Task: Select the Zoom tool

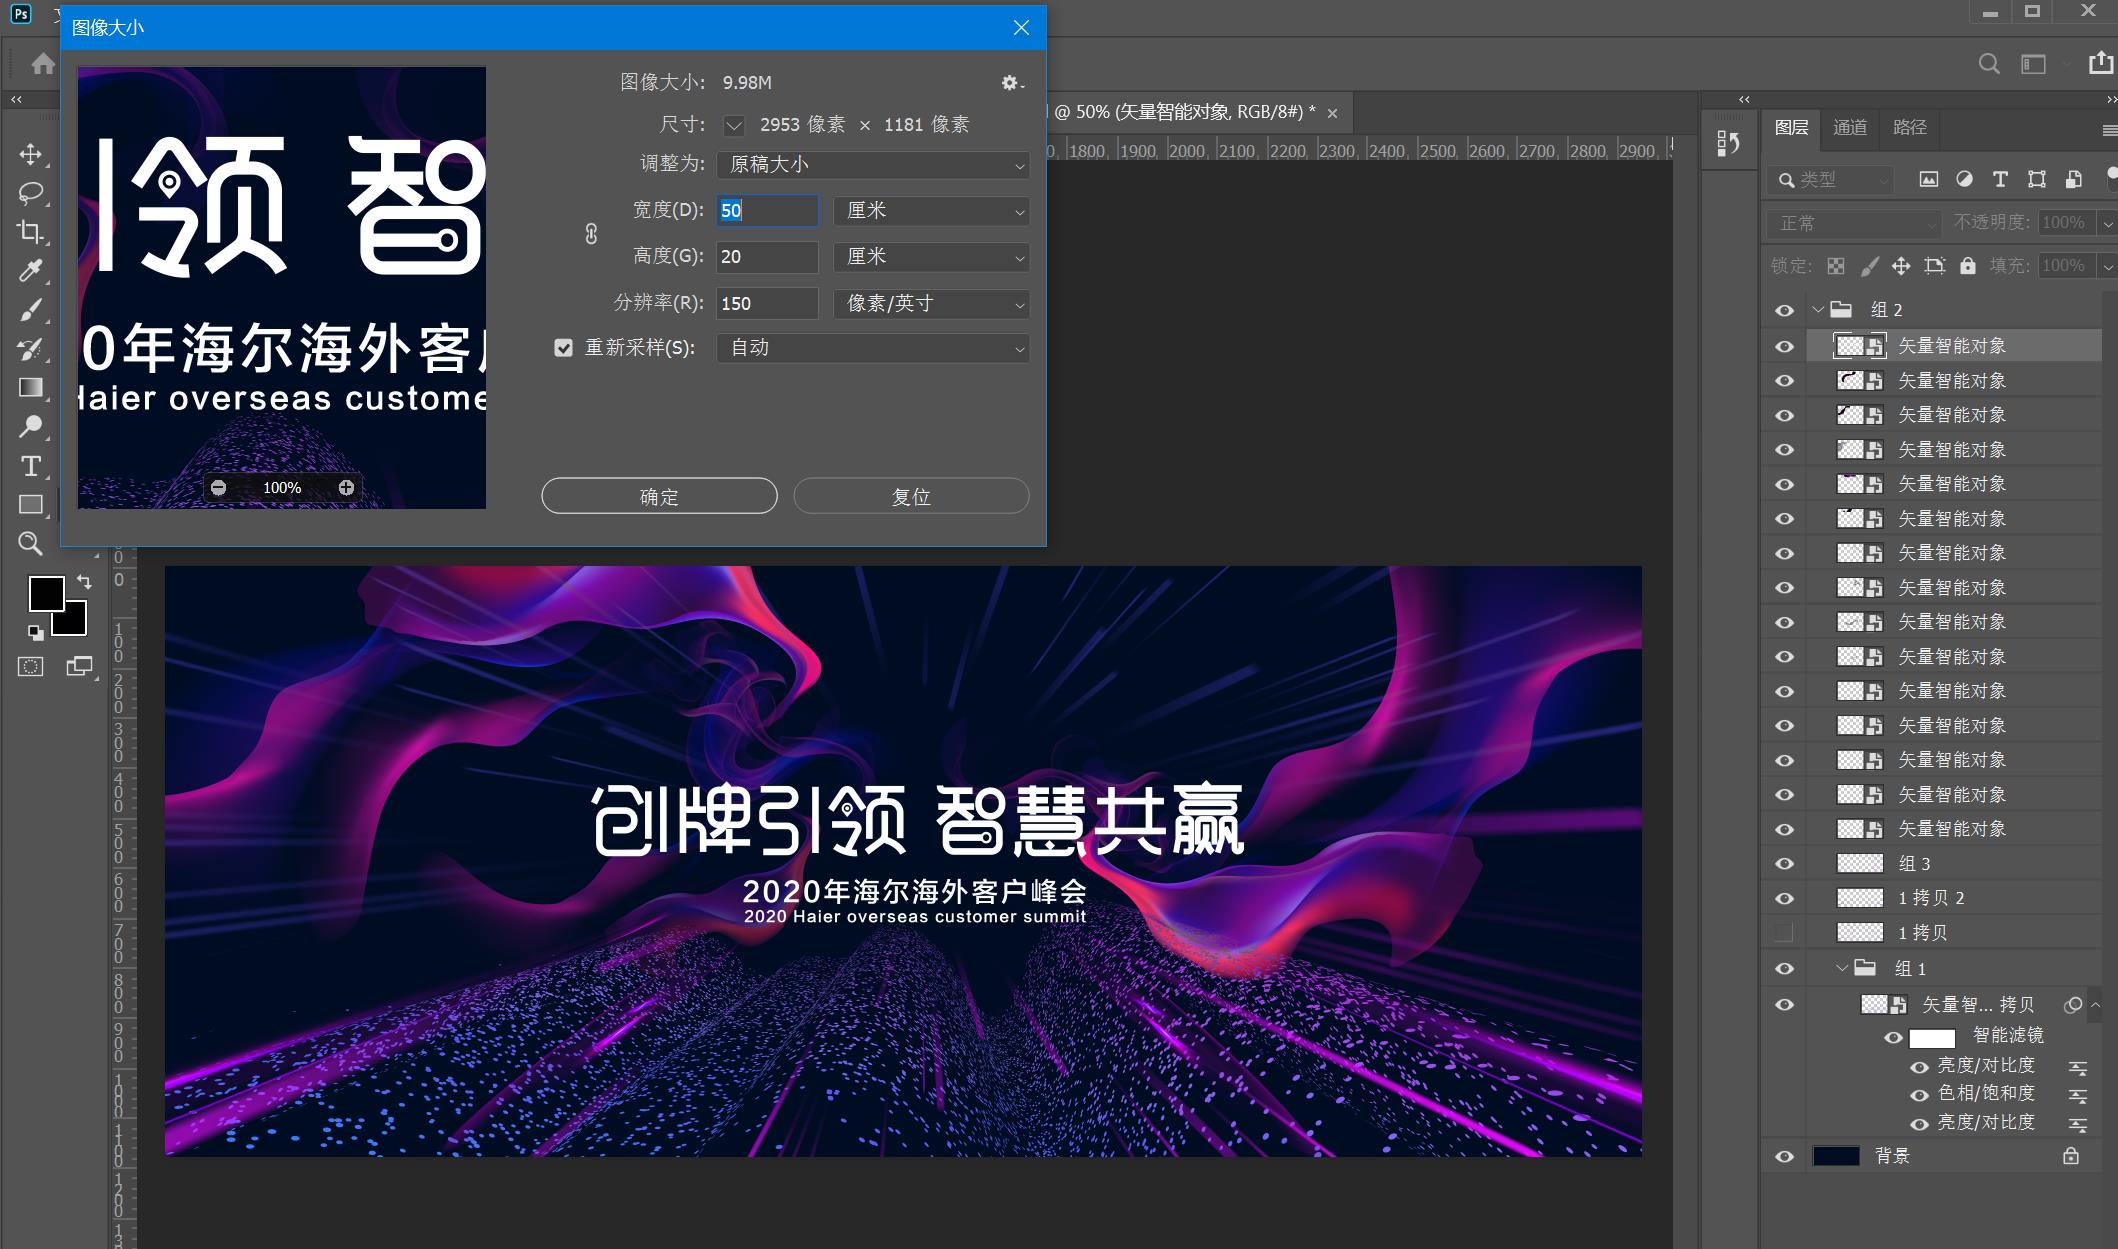Action: click(x=31, y=543)
